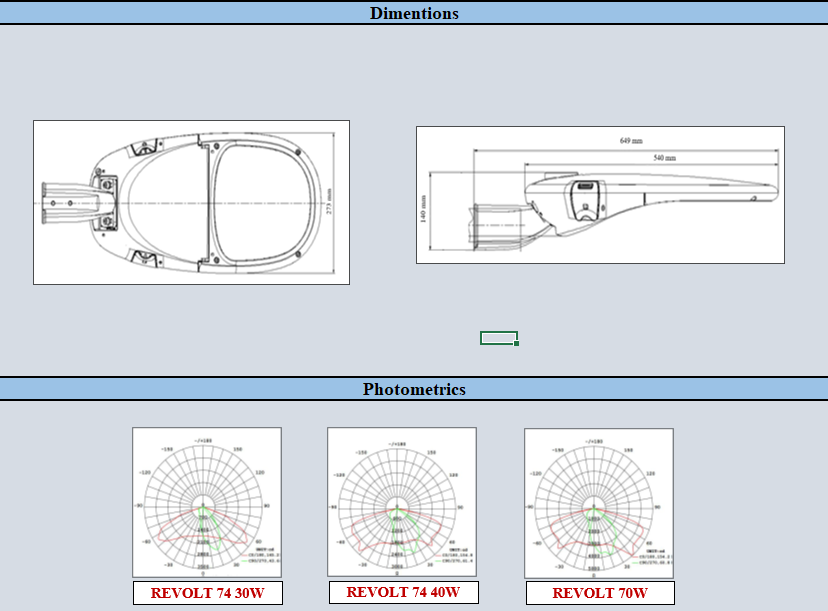Select the Dimentions header cell

click(x=414, y=13)
